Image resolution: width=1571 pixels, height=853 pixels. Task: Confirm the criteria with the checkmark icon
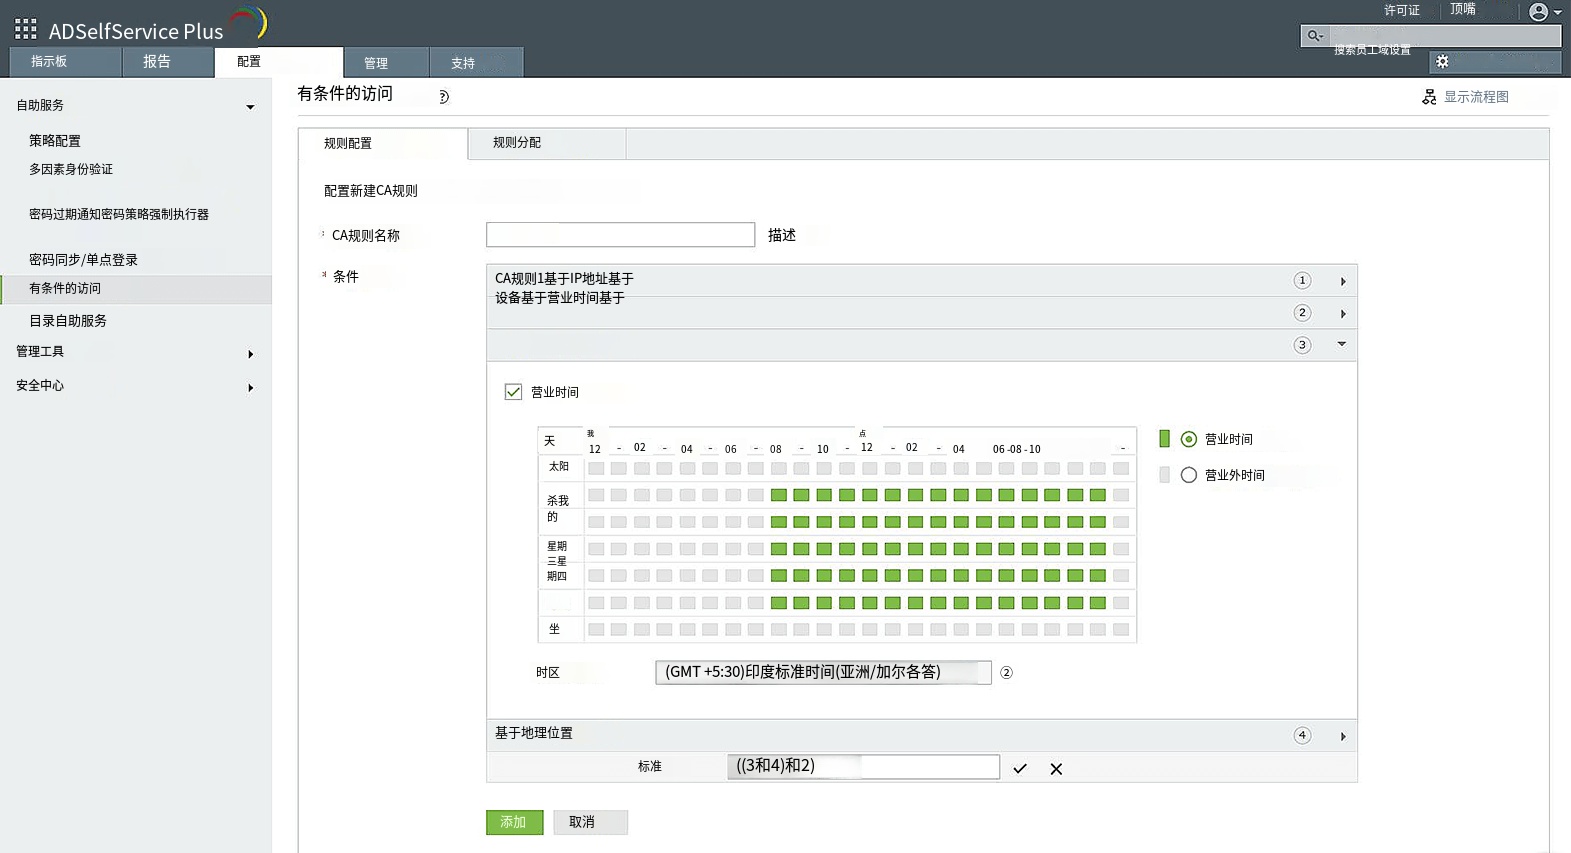coord(1020,769)
